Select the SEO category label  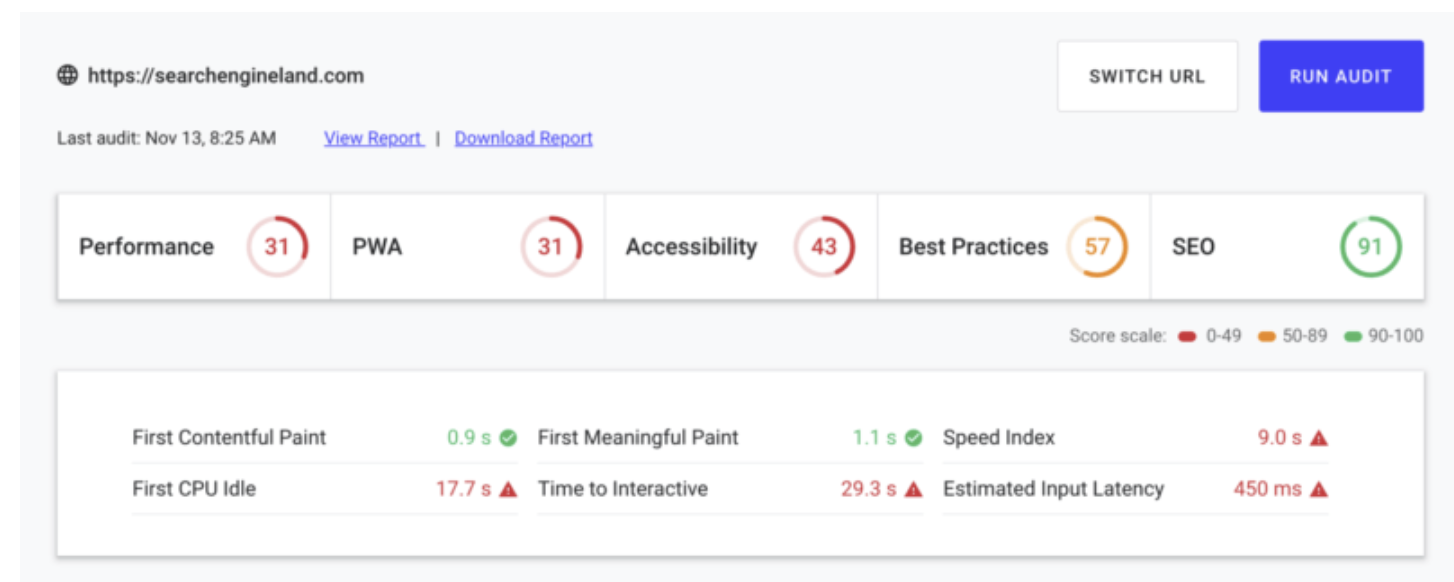tap(1193, 247)
